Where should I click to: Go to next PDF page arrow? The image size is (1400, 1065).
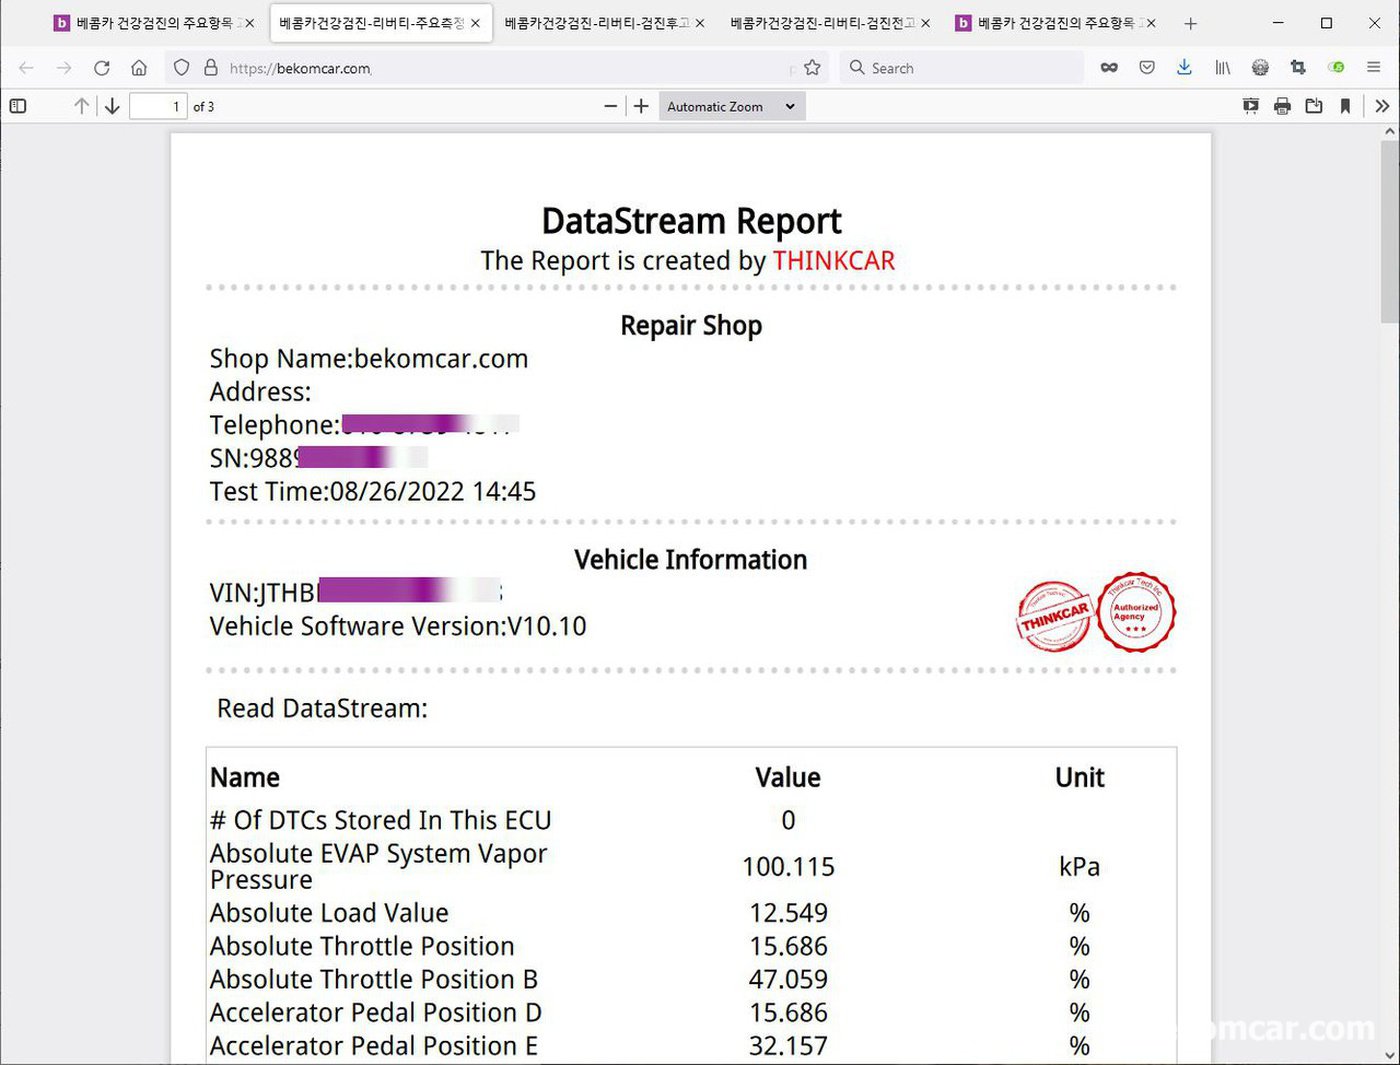(x=112, y=106)
